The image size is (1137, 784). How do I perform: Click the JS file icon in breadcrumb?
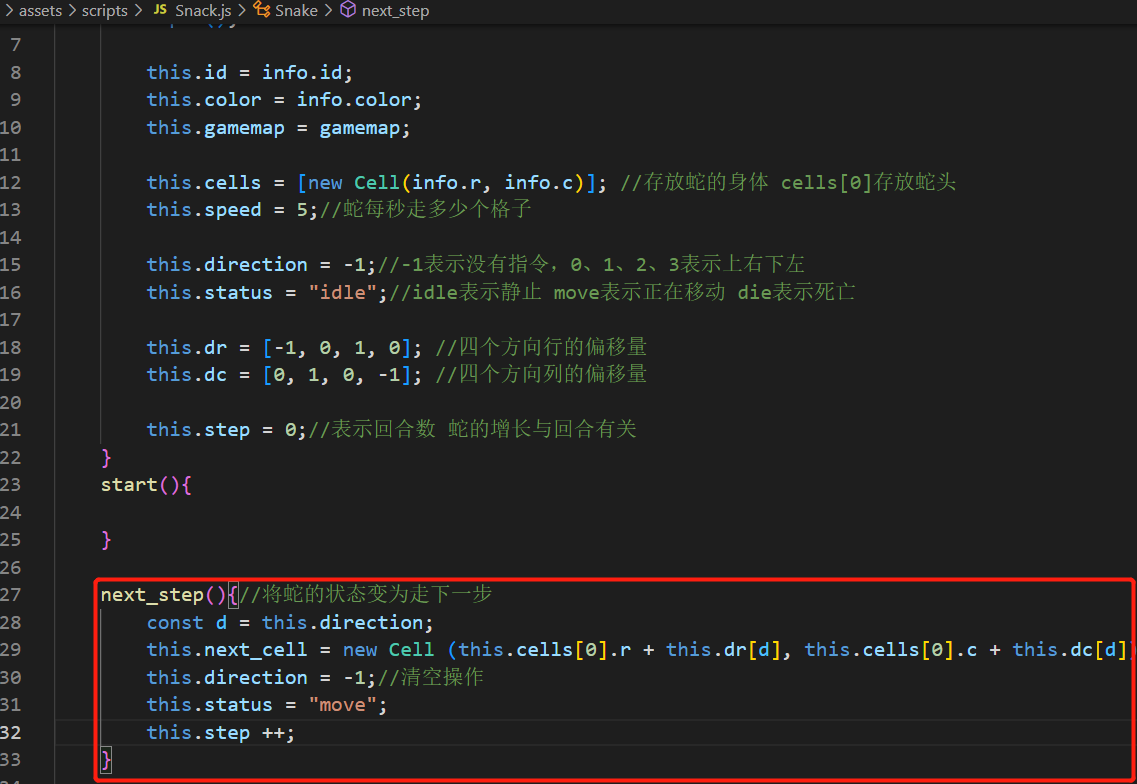(x=160, y=11)
